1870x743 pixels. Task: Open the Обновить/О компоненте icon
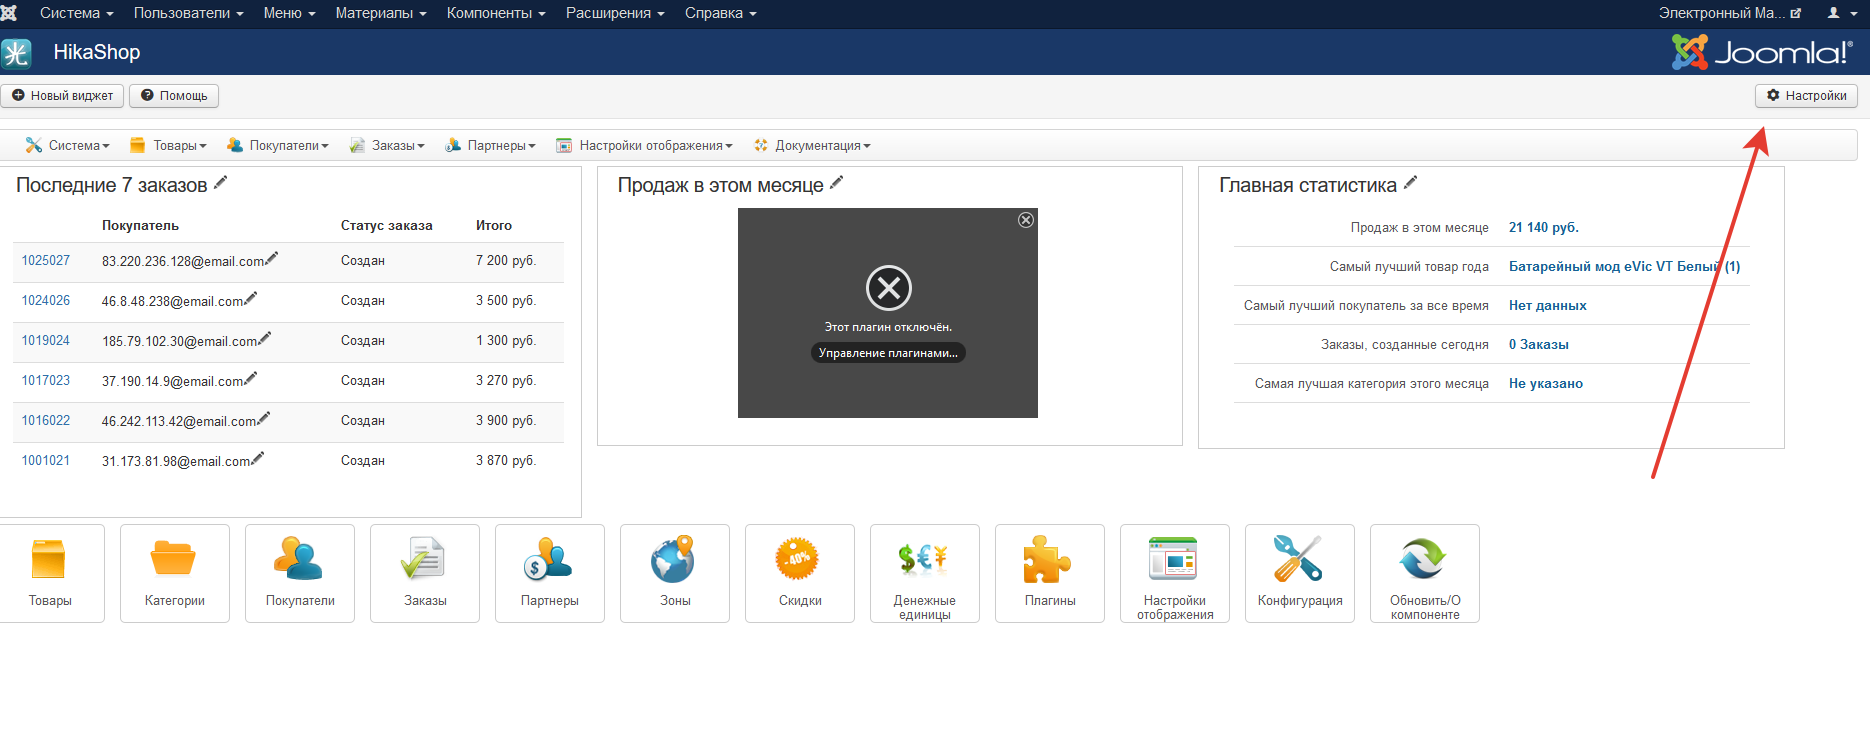click(1425, 573)
